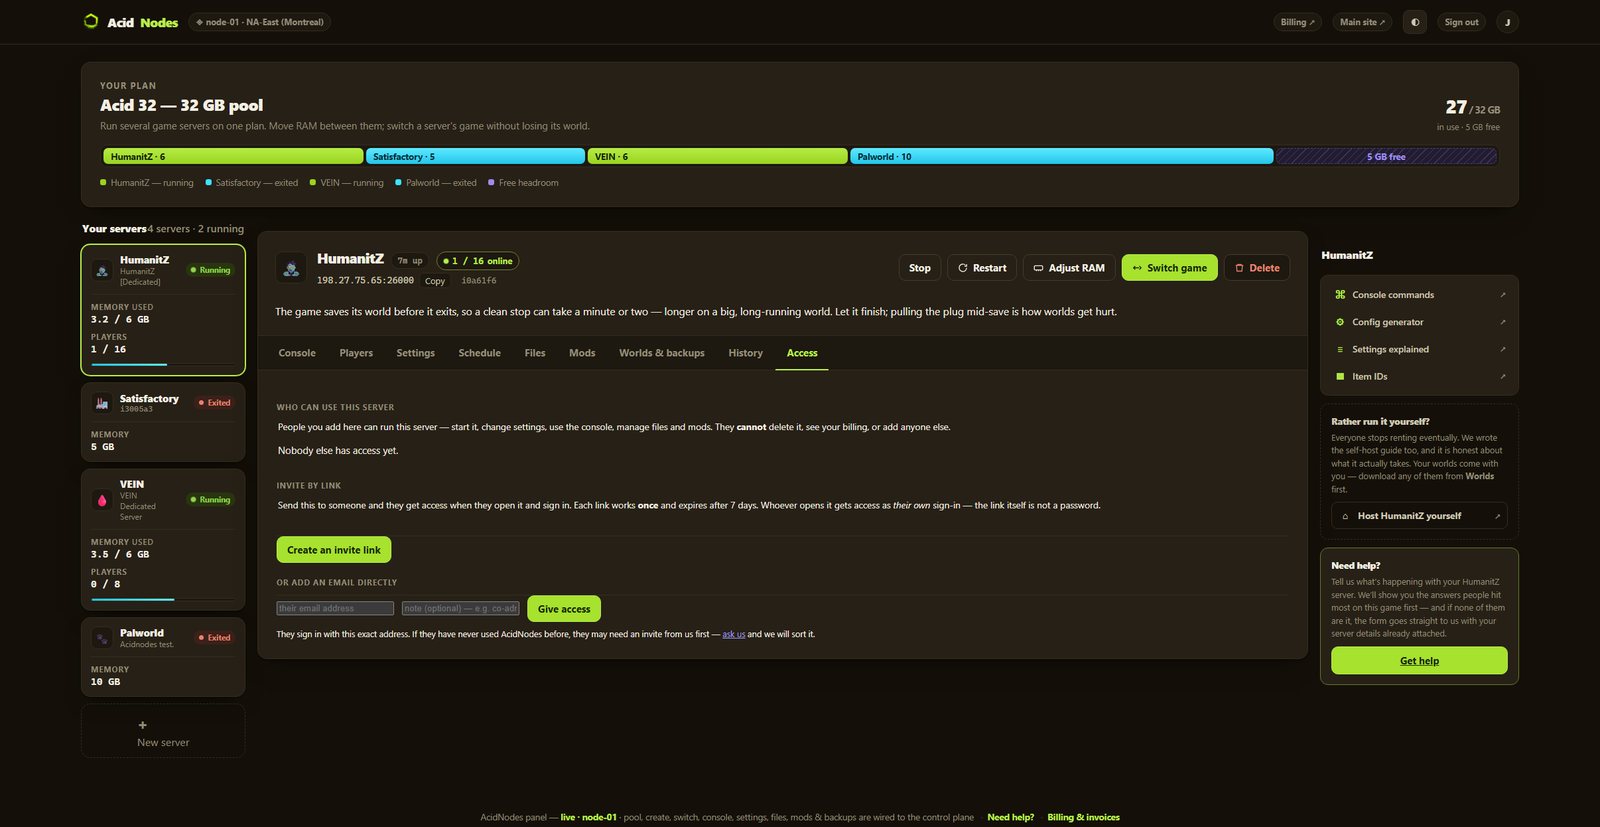The width and height of the screenshot is (1600, 827).
Task: Click the Config generator gear icon
Action: 1340,322
